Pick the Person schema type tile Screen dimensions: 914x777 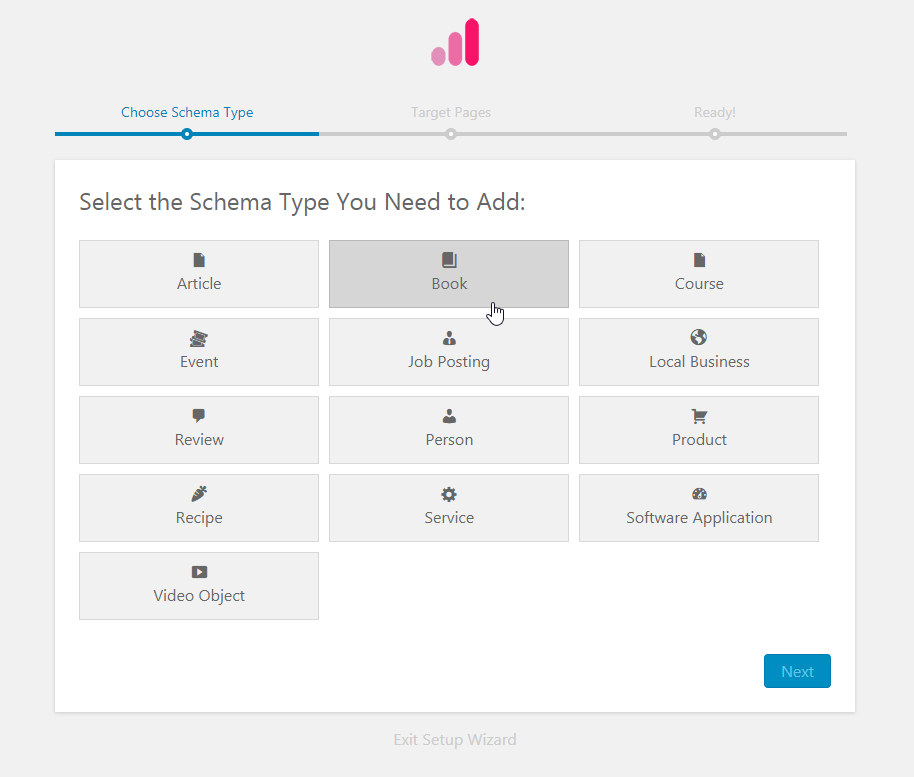coord(449,430)
